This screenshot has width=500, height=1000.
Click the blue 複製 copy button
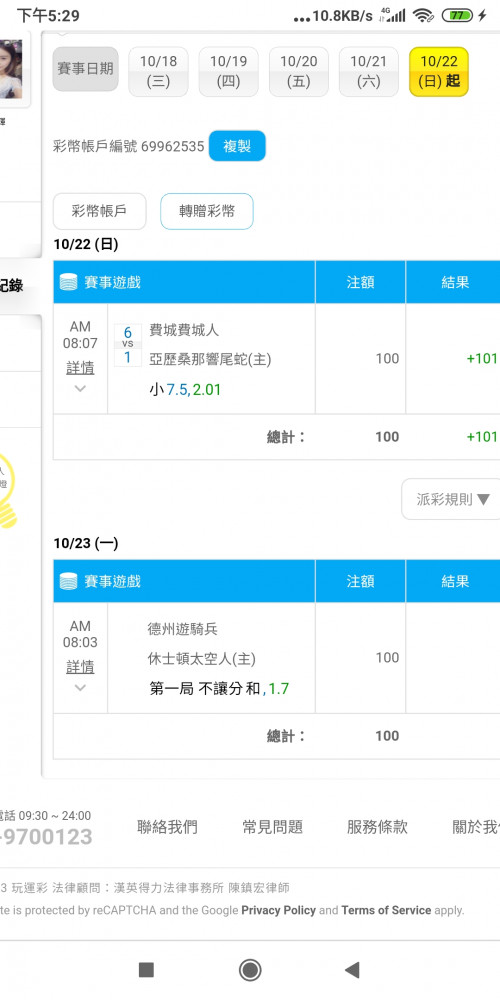(x=237, y=146)
